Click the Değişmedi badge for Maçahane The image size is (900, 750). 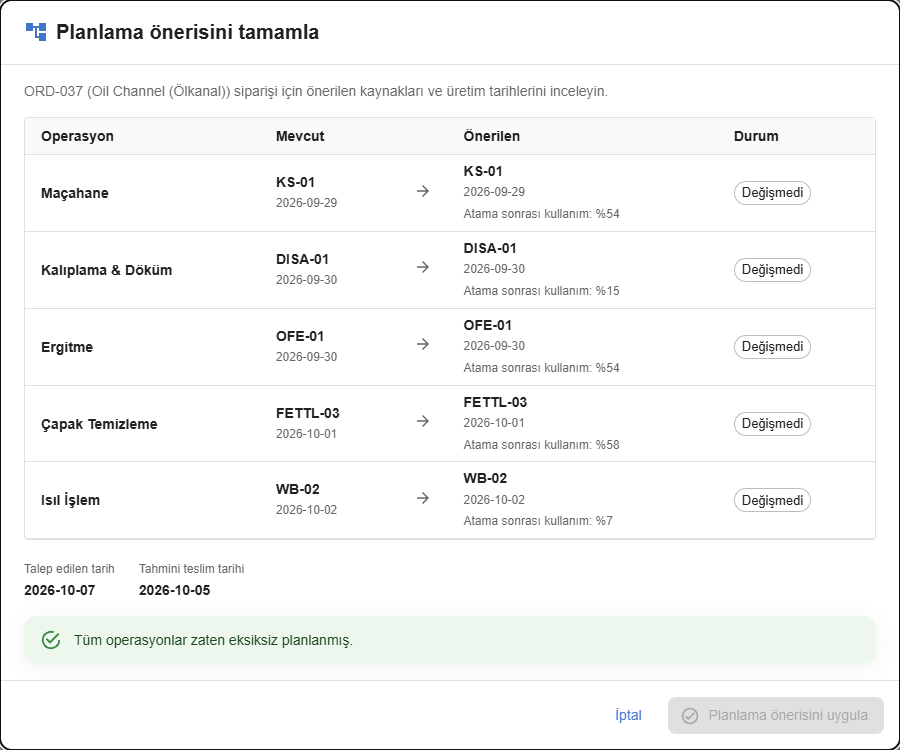pos(772,193)
